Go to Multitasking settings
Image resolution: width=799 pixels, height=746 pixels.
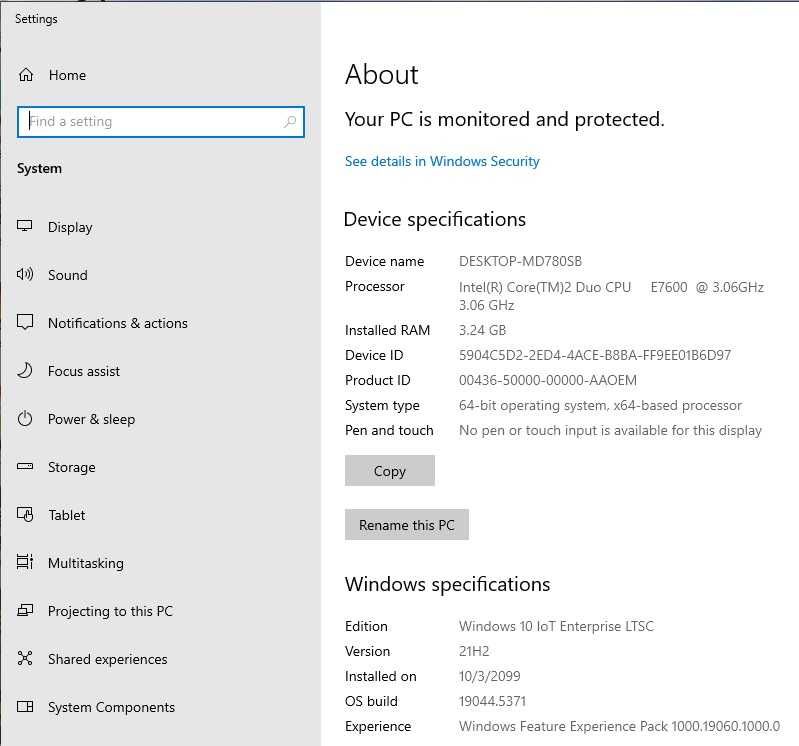86,563
